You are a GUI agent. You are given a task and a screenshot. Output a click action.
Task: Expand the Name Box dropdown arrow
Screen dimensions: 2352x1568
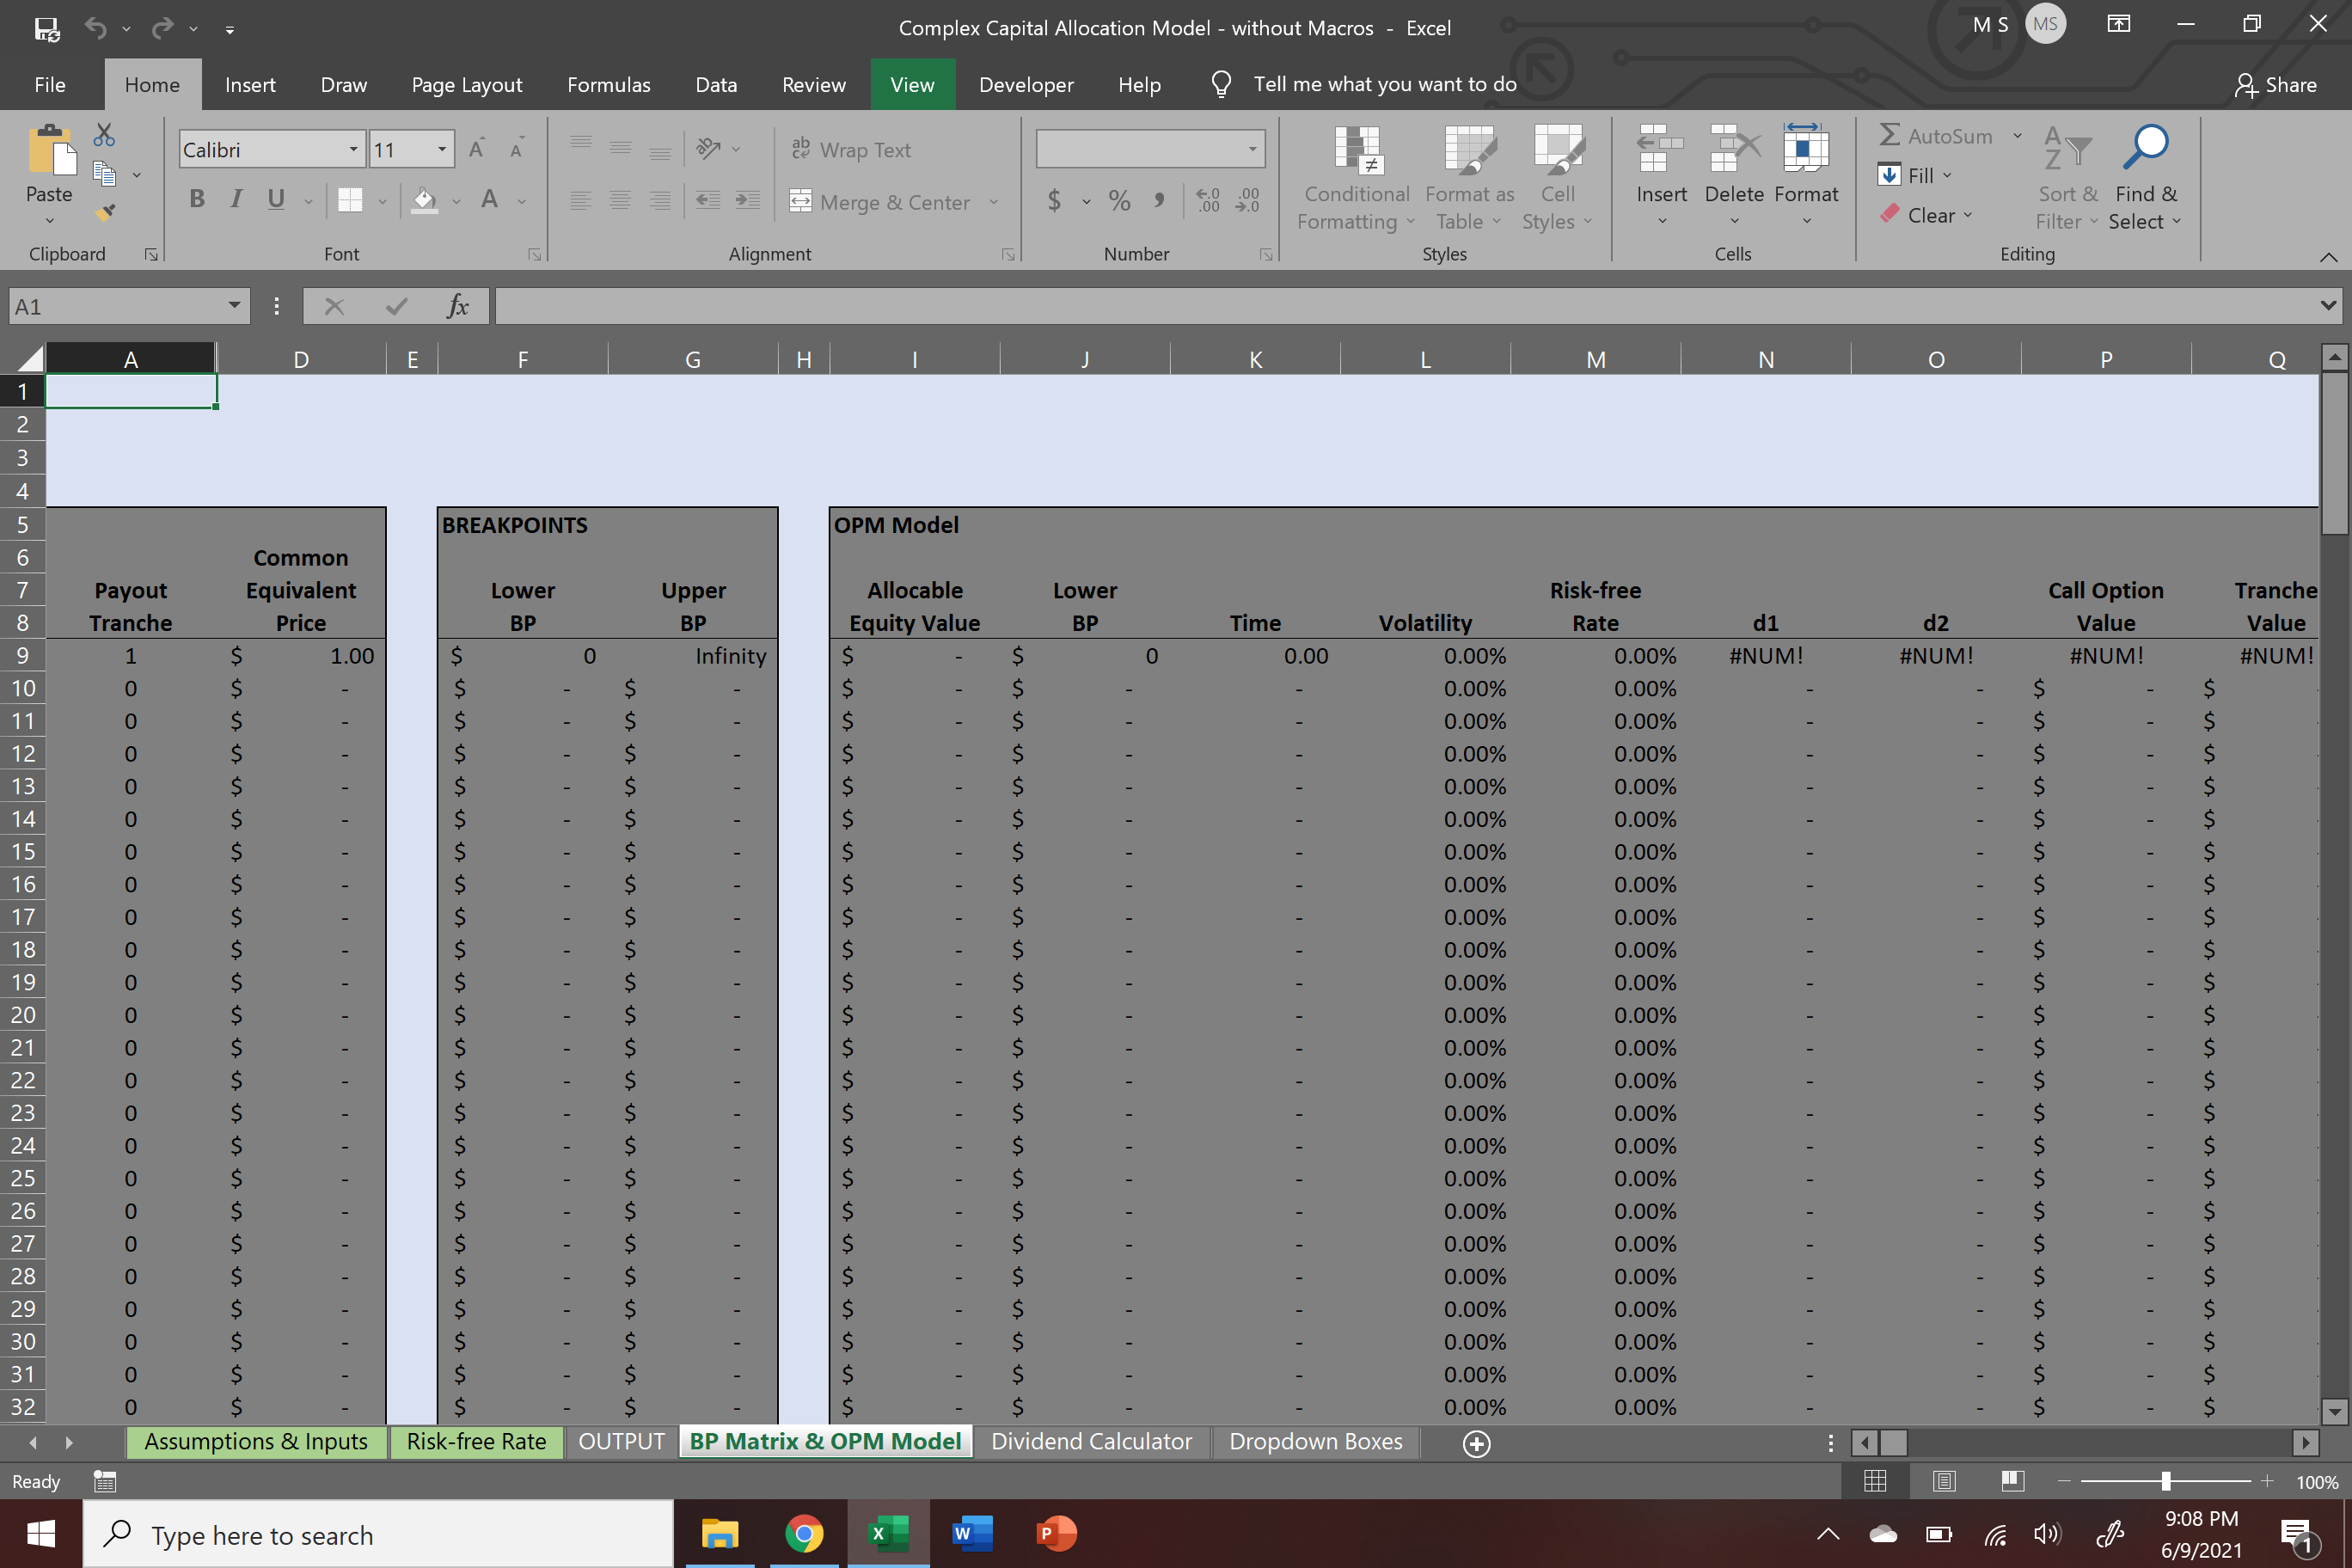234,306
